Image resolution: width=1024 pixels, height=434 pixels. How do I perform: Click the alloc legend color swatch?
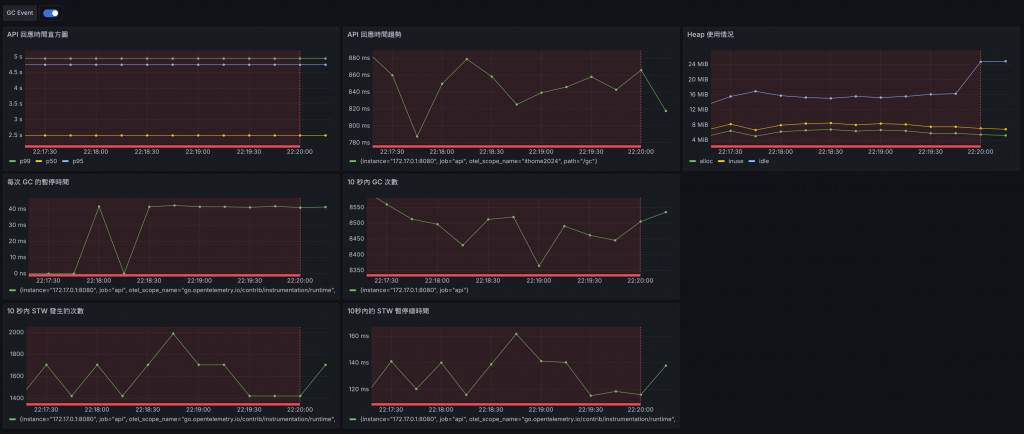coord(692,161)
